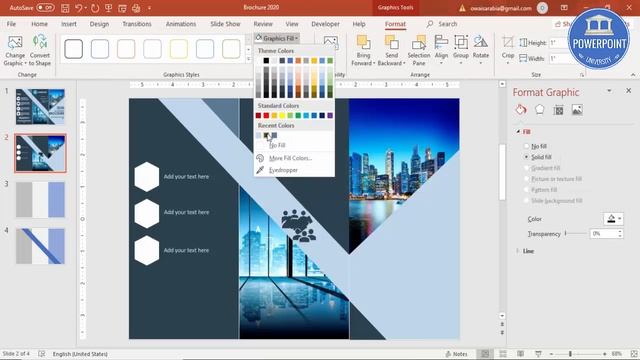Image resolution: width=640 pixels, height=360 pixels.
Task: Click the Notes icon in status bar
Action: point(456,354)
